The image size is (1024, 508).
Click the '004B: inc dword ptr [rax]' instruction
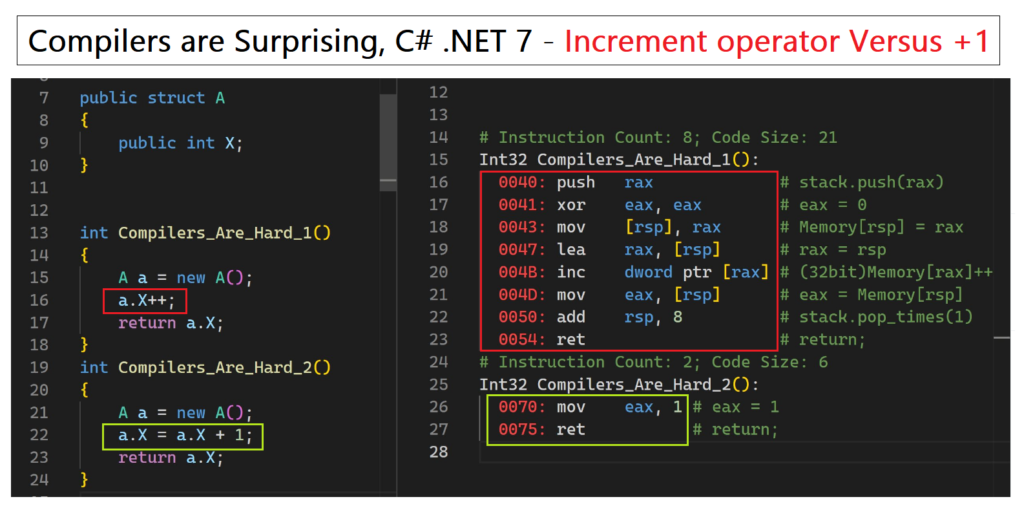click(633, 272)
